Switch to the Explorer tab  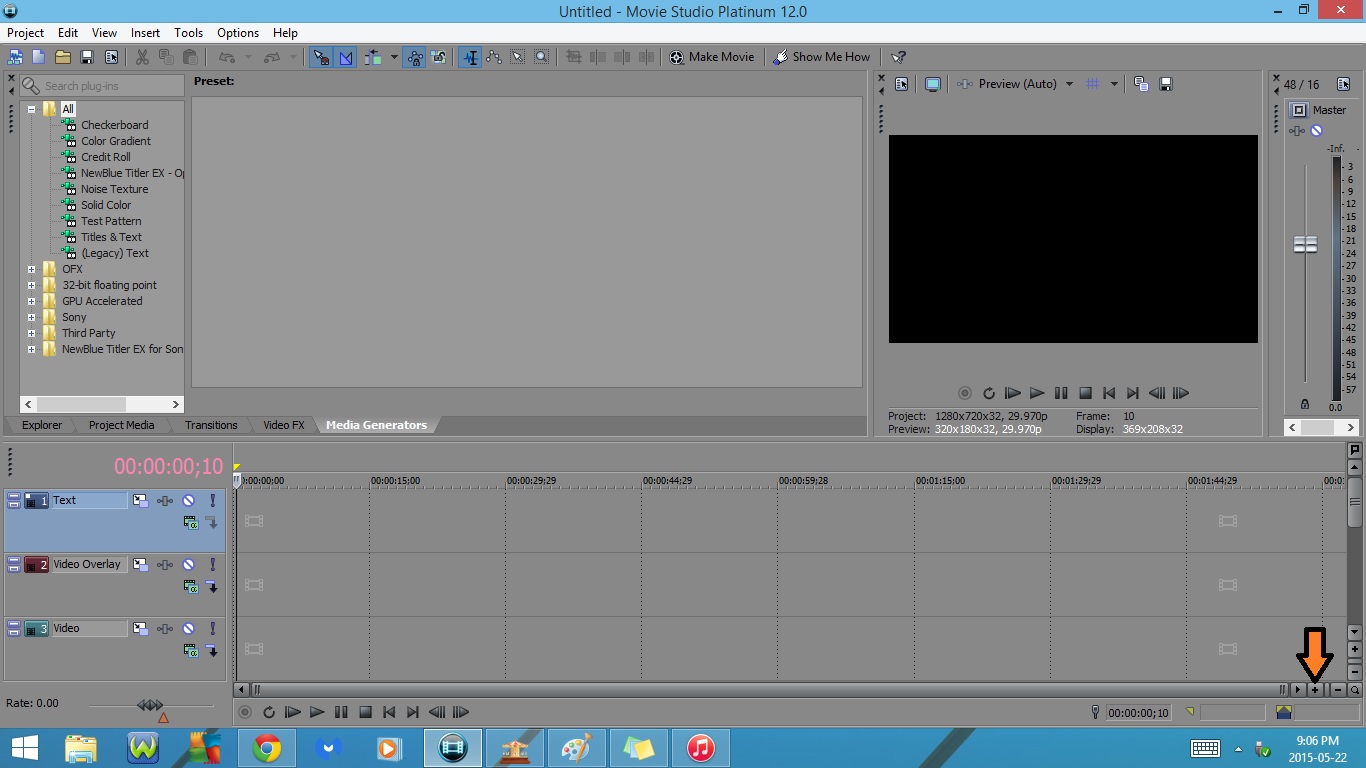coord(42,425)
